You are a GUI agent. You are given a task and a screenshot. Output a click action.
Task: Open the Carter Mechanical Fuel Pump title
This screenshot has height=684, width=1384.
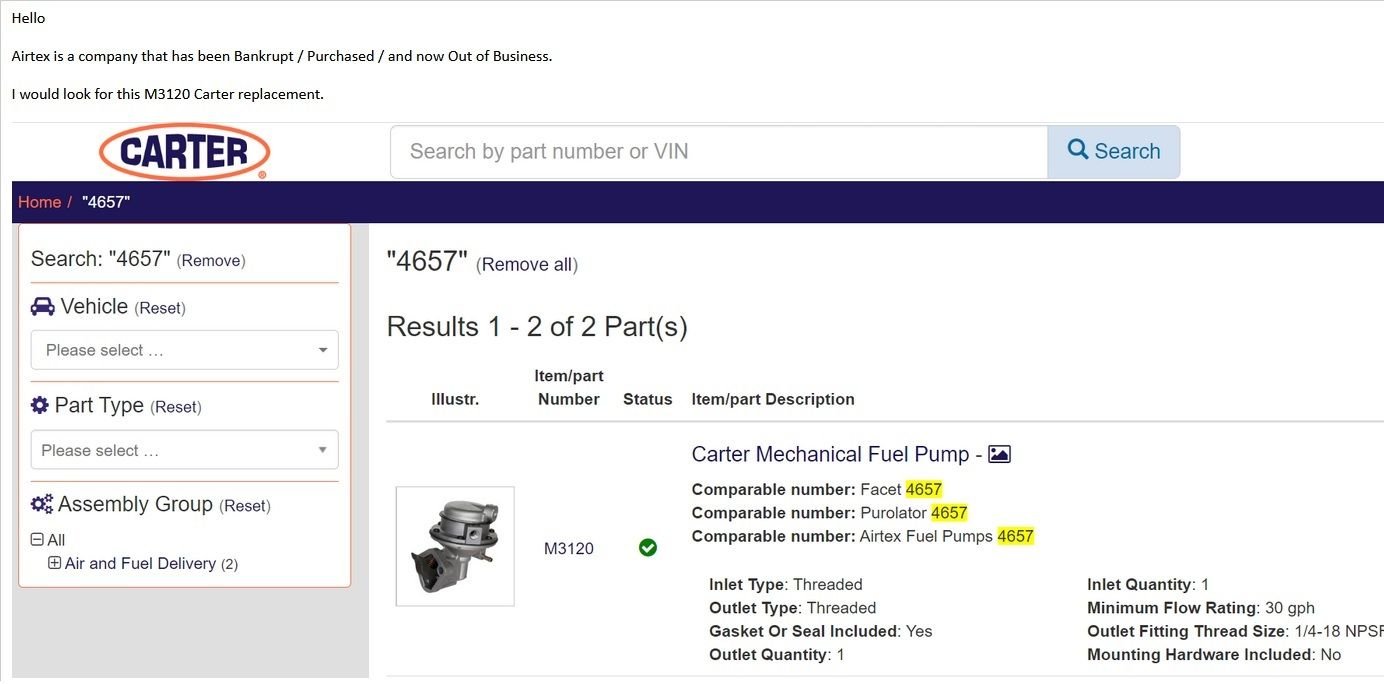pyautogui.click(x=830, y=454)
